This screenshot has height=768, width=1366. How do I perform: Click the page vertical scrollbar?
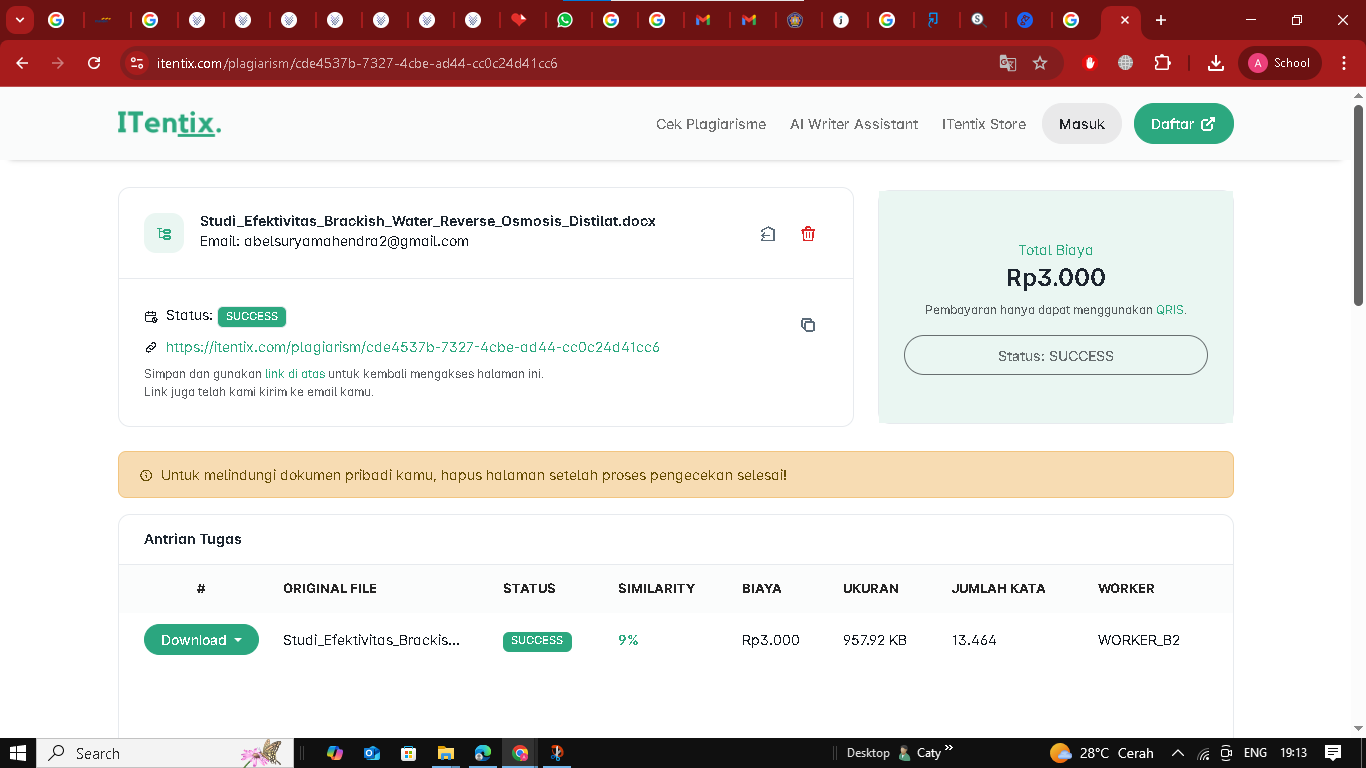1358,205
